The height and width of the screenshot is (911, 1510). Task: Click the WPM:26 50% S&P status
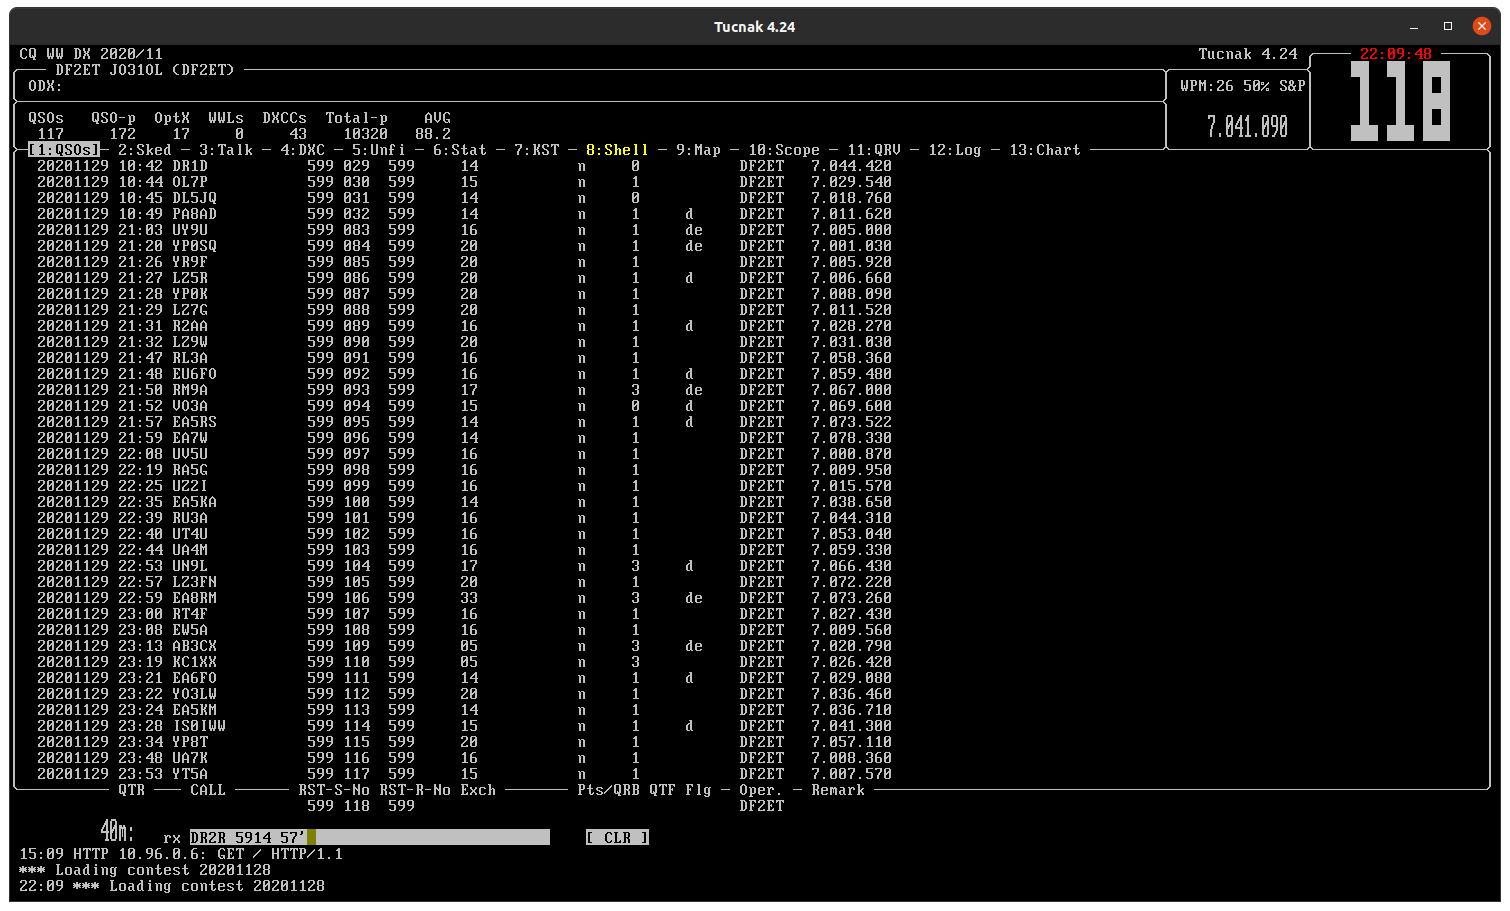pyautogui.click(x=1243, y=86)
